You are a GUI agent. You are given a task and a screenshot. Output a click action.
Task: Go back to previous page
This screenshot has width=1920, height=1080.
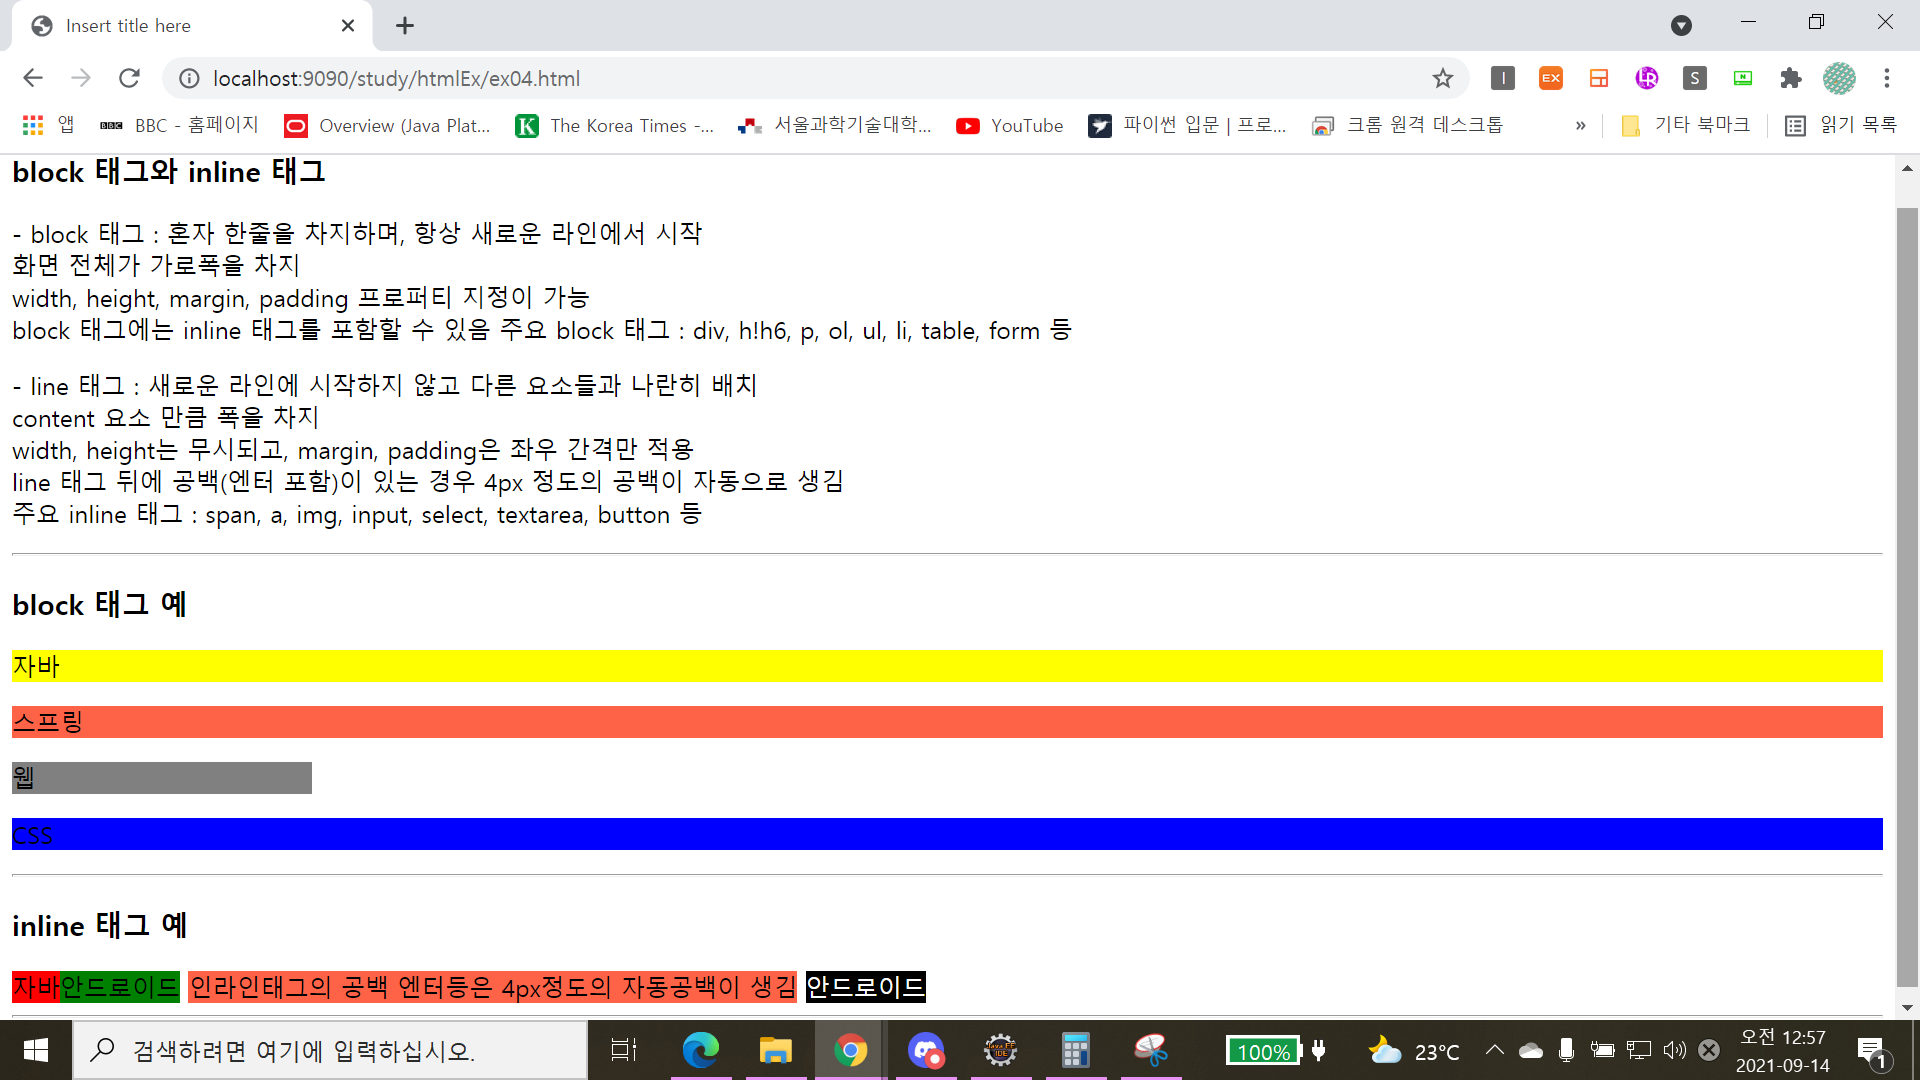(x=33, y=78)
